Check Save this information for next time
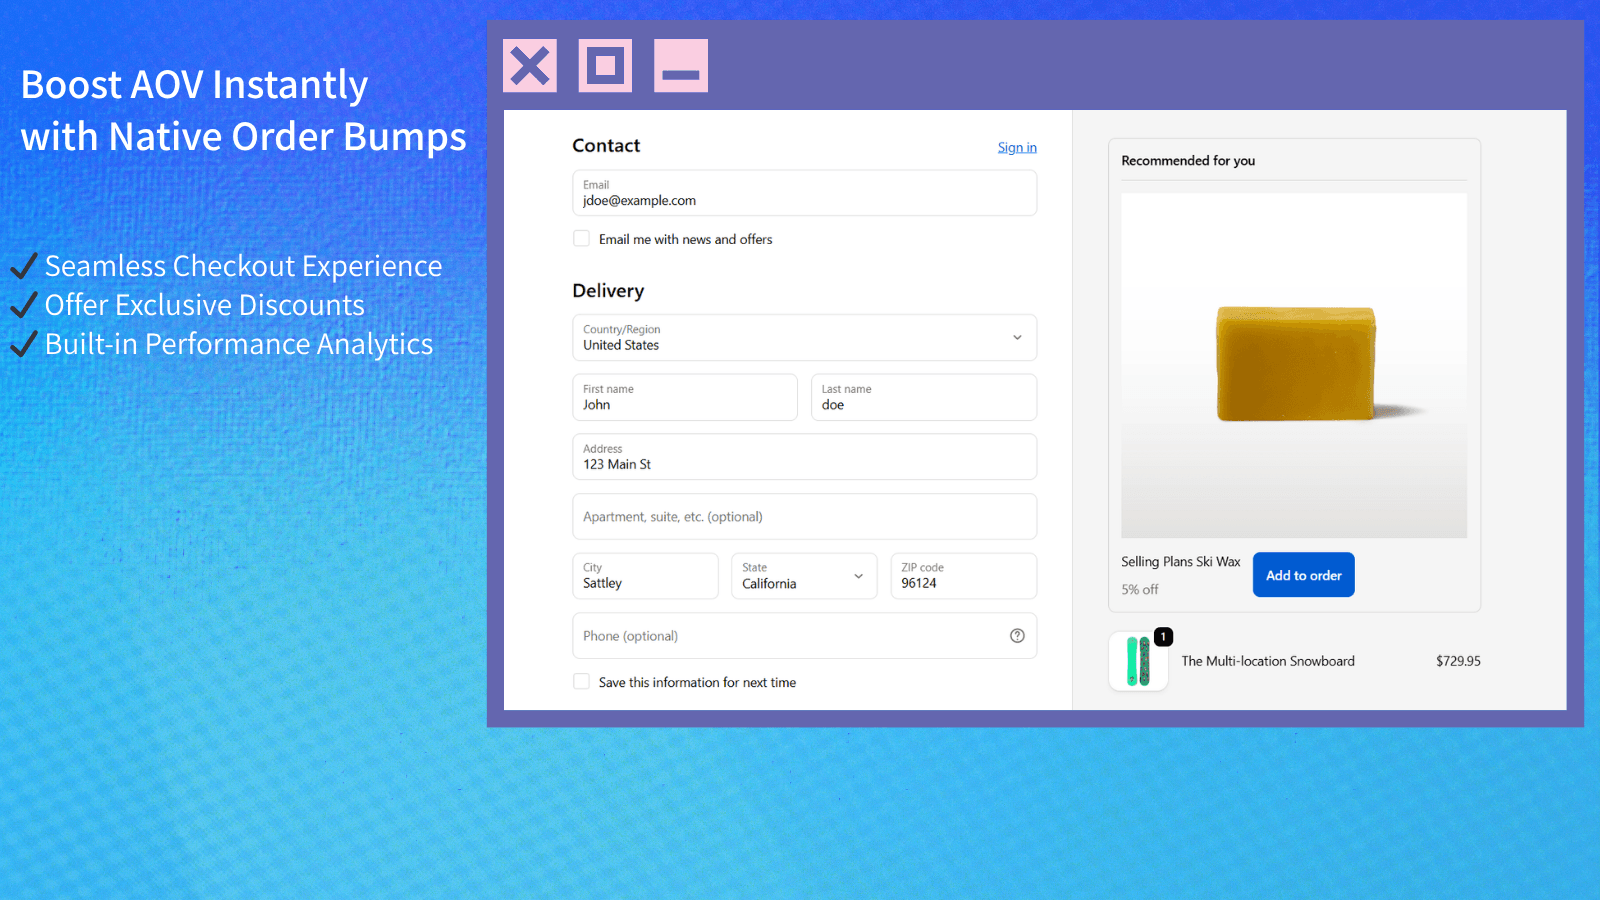Viewport: 1600px width, 900px height. coord(581,682)
